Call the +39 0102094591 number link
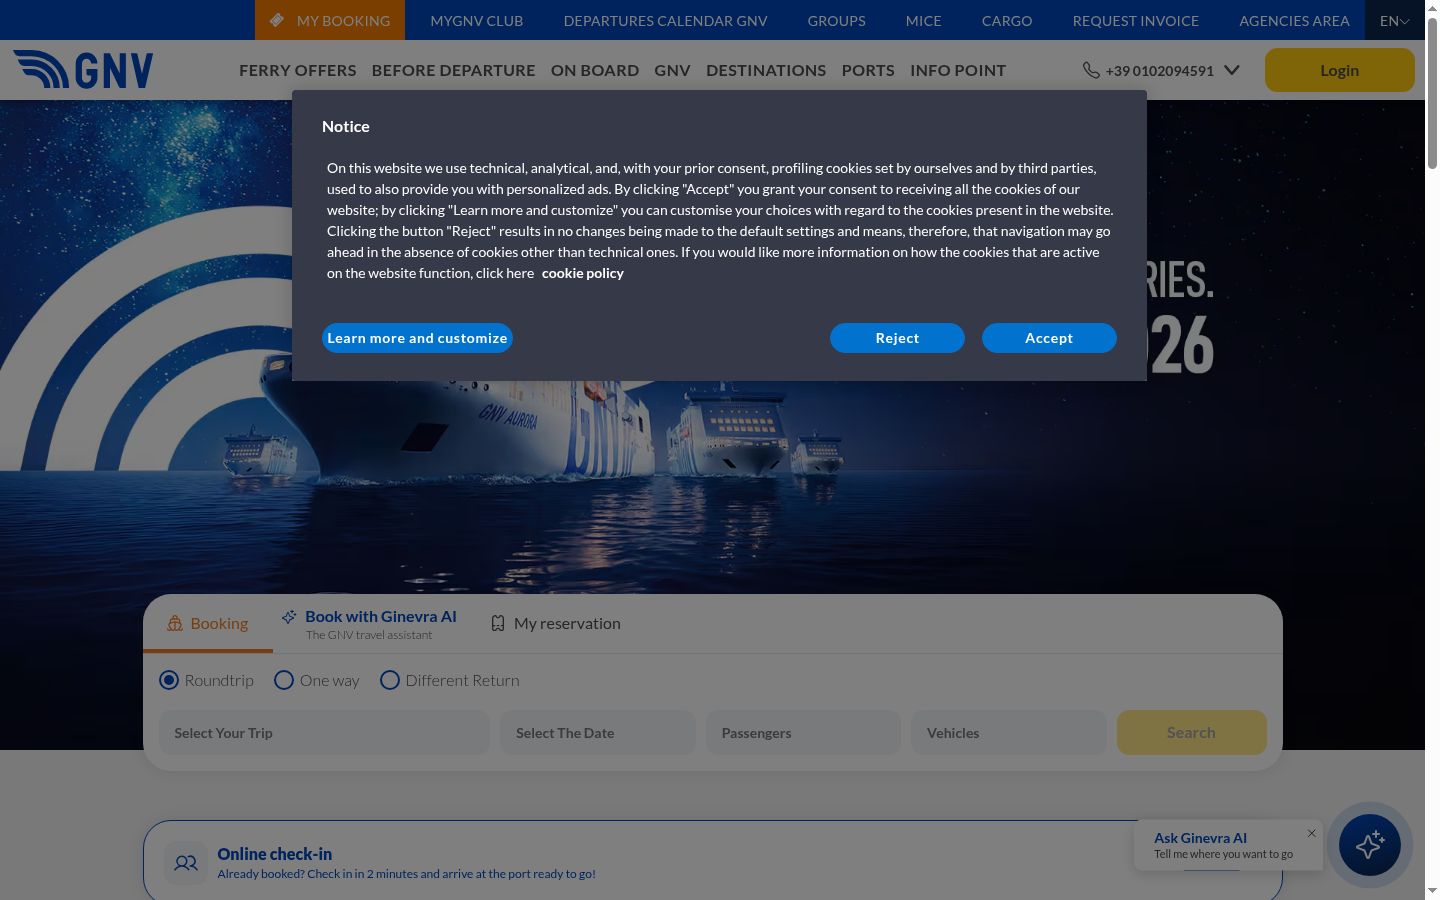The height and width of the screenshot is (900, 1440). [x=1160, y=71]
